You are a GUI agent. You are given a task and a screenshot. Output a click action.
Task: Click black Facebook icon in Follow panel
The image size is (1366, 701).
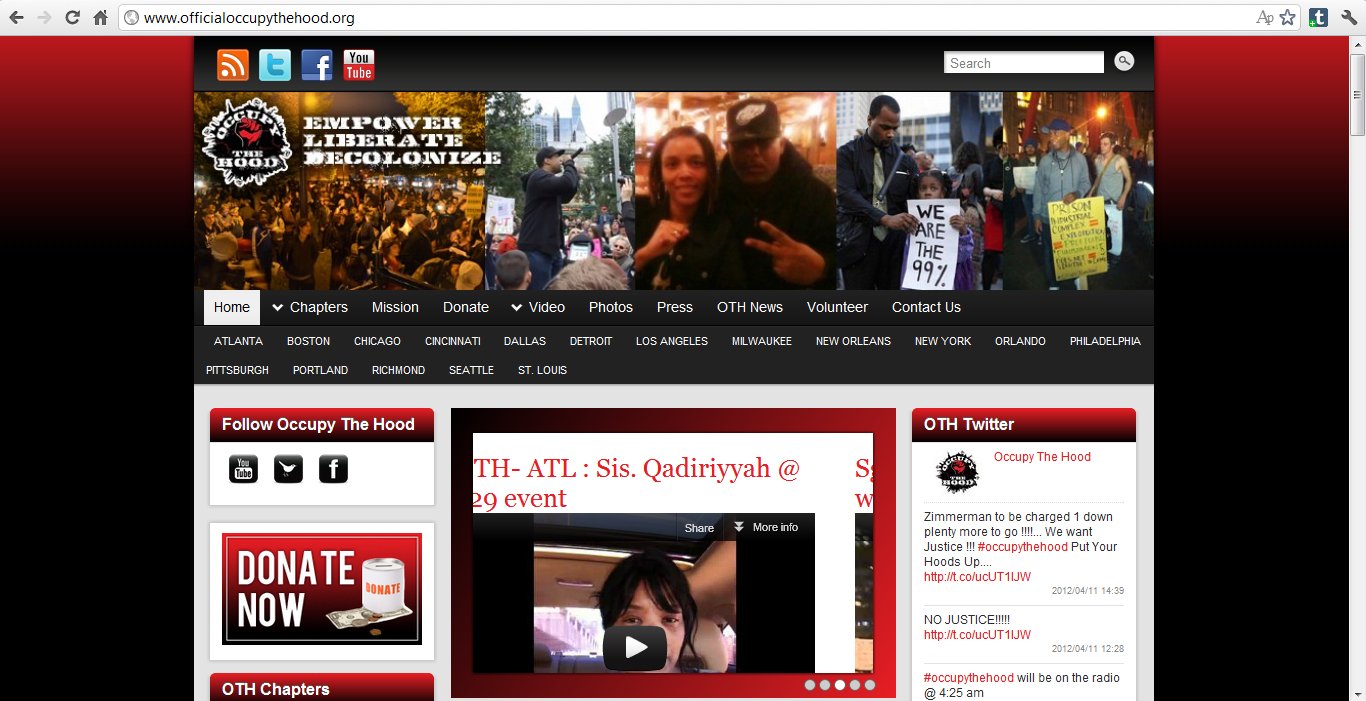point(333,468)
